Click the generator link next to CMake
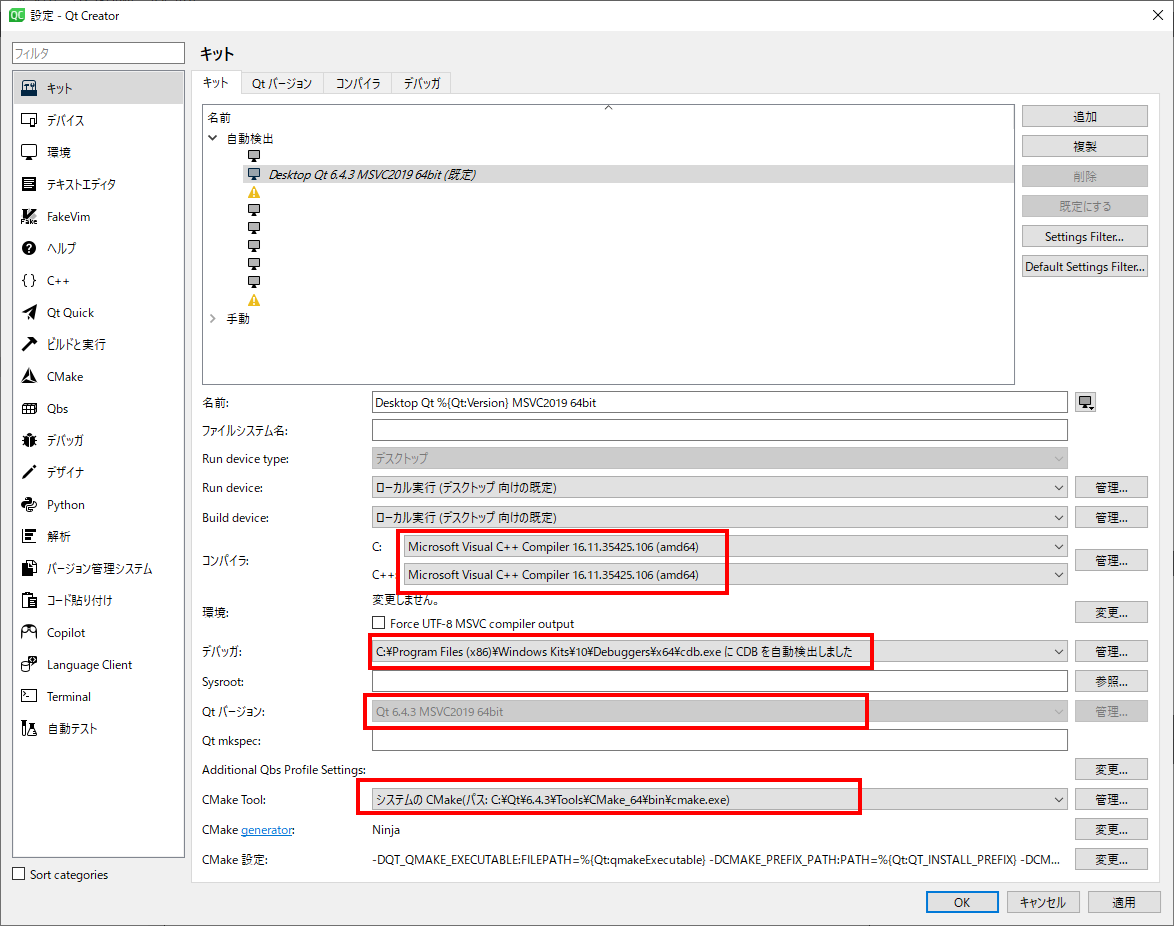 [267, 829]
